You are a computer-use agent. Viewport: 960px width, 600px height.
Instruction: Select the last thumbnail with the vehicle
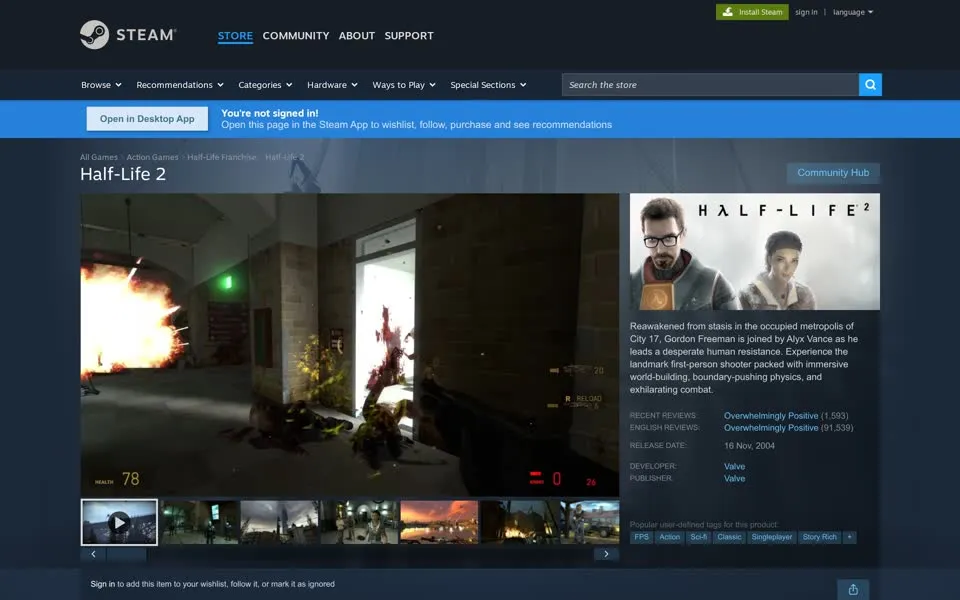tap(590, 522)
